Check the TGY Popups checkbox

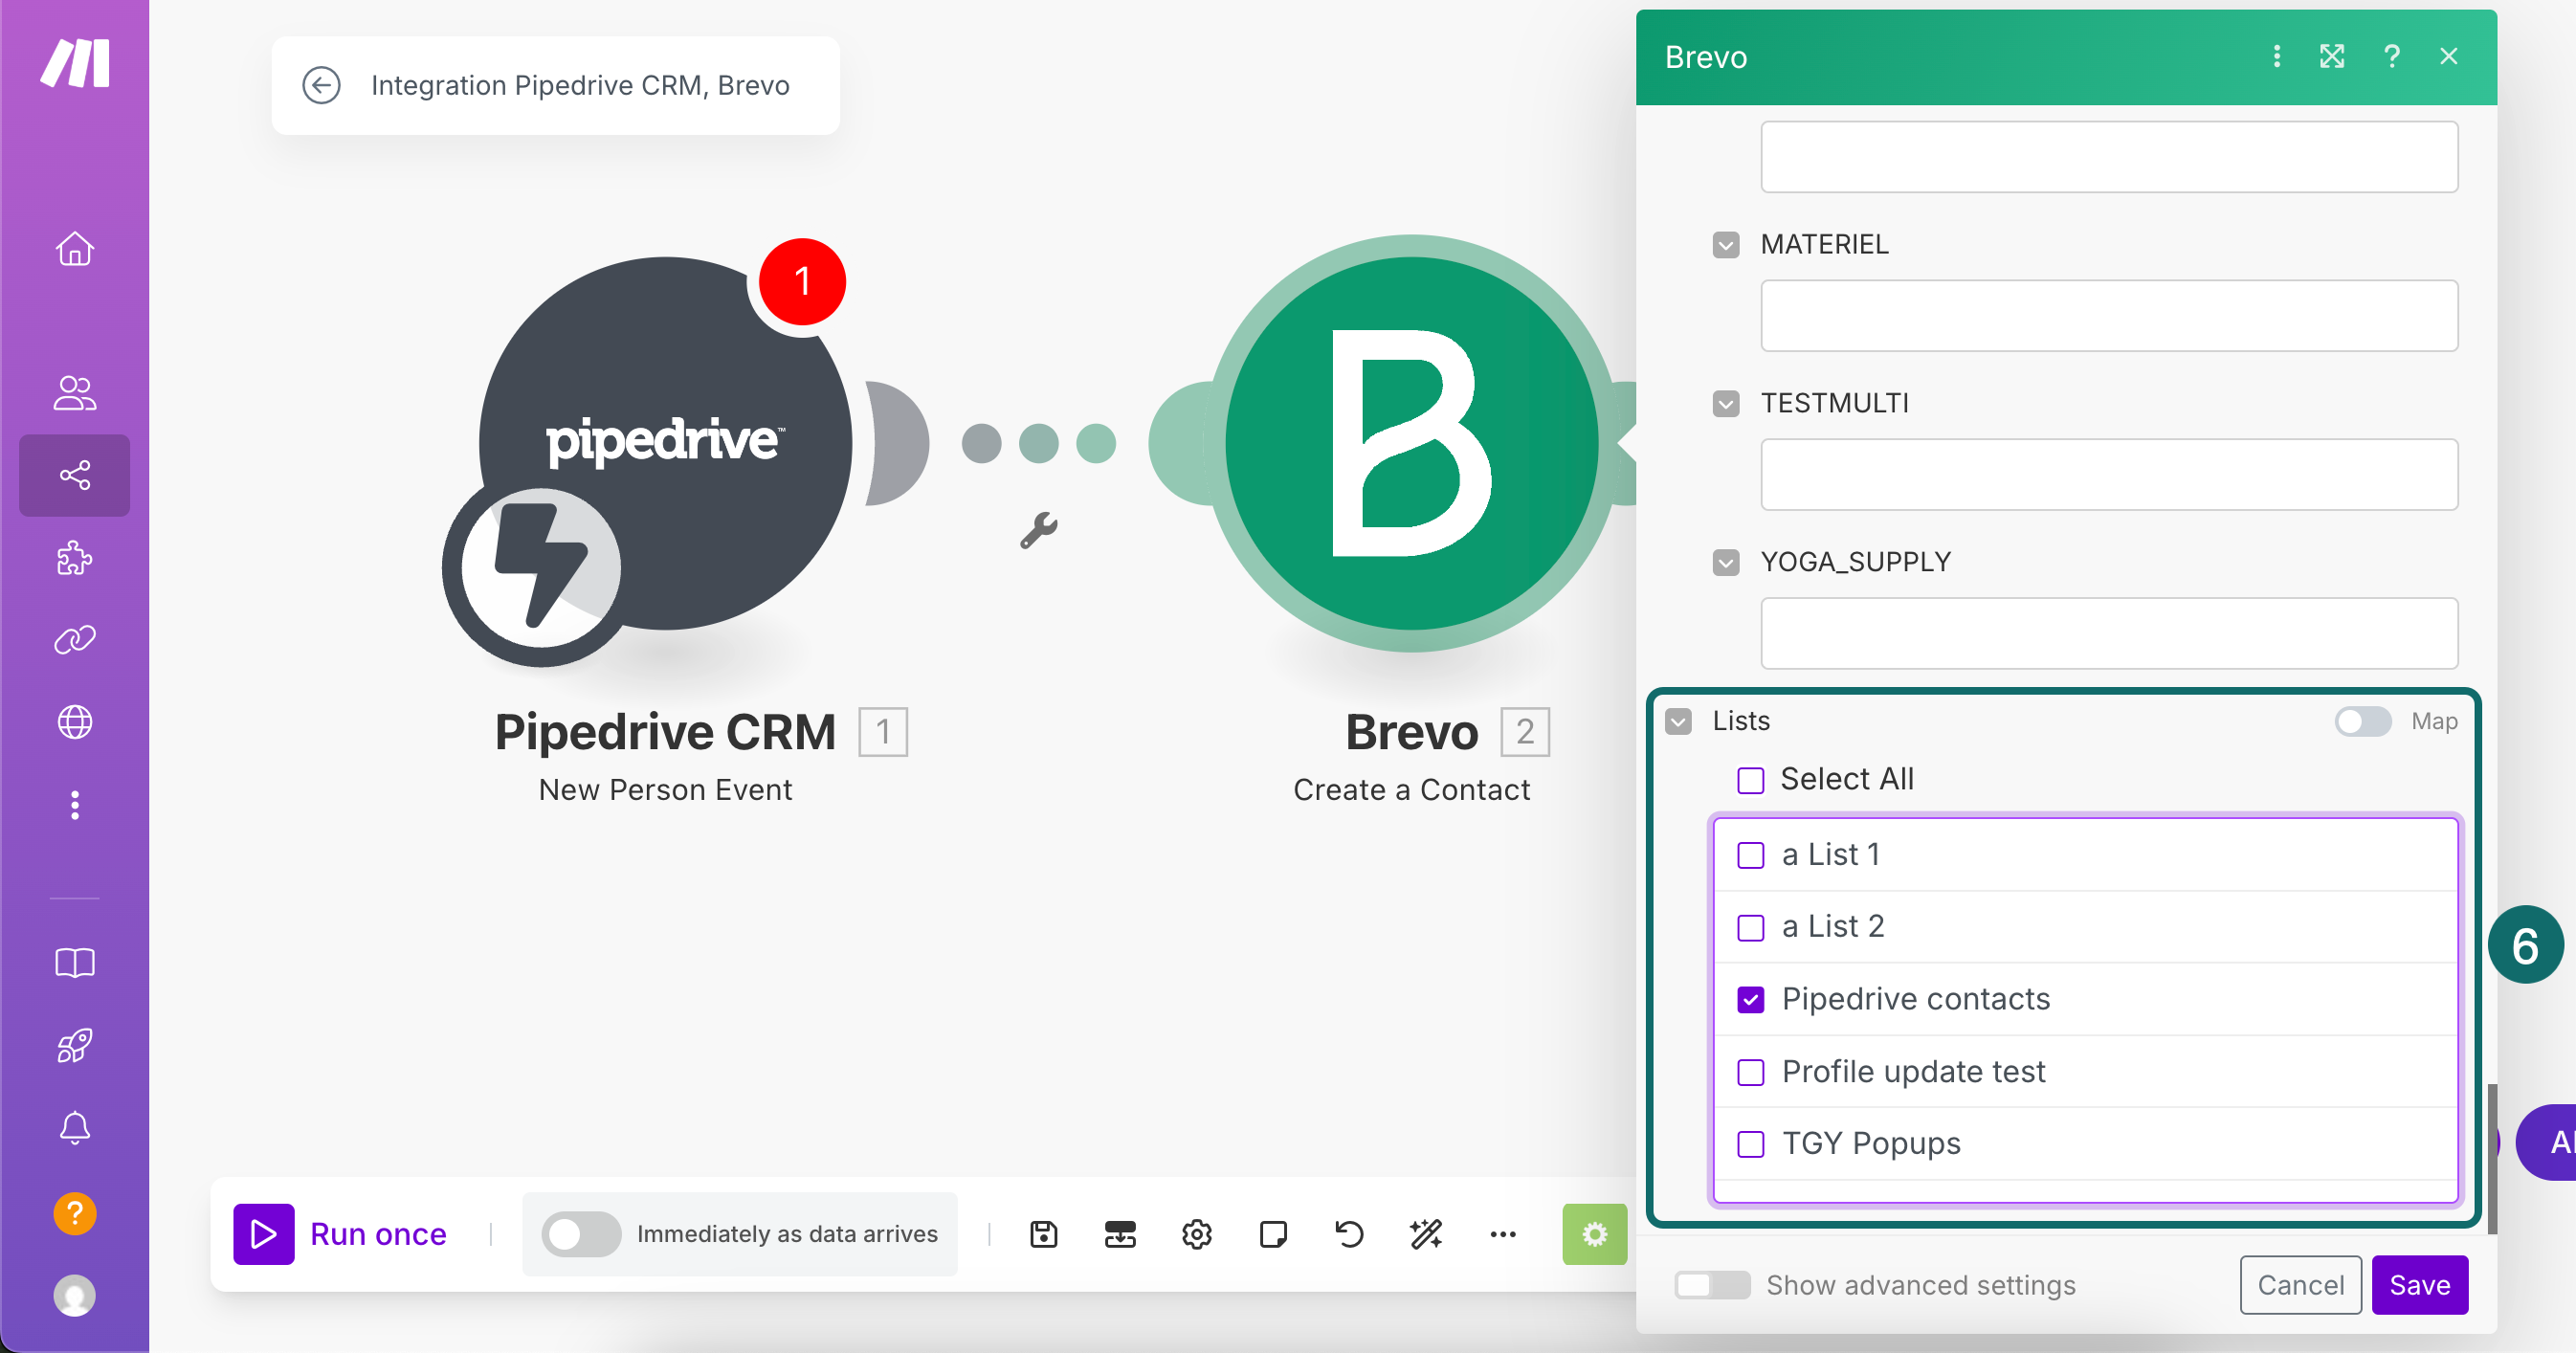click(1750, 1143)
